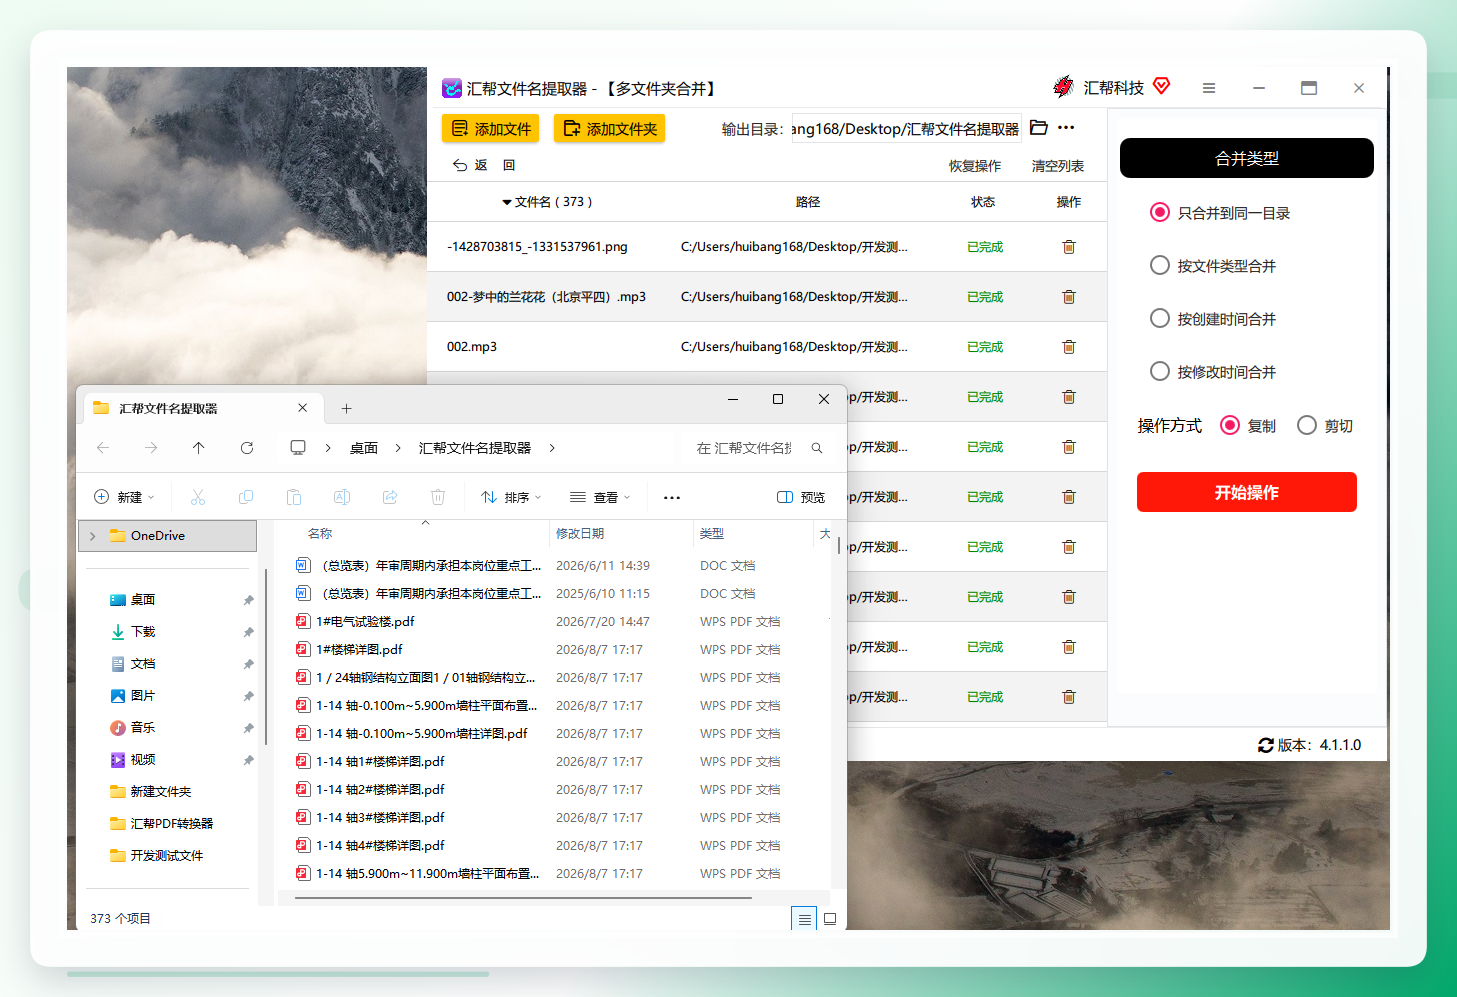Viewport: 1457px width, 997px height.
Task: Open the 查看 view dropdown
Action: pos(600,497)
